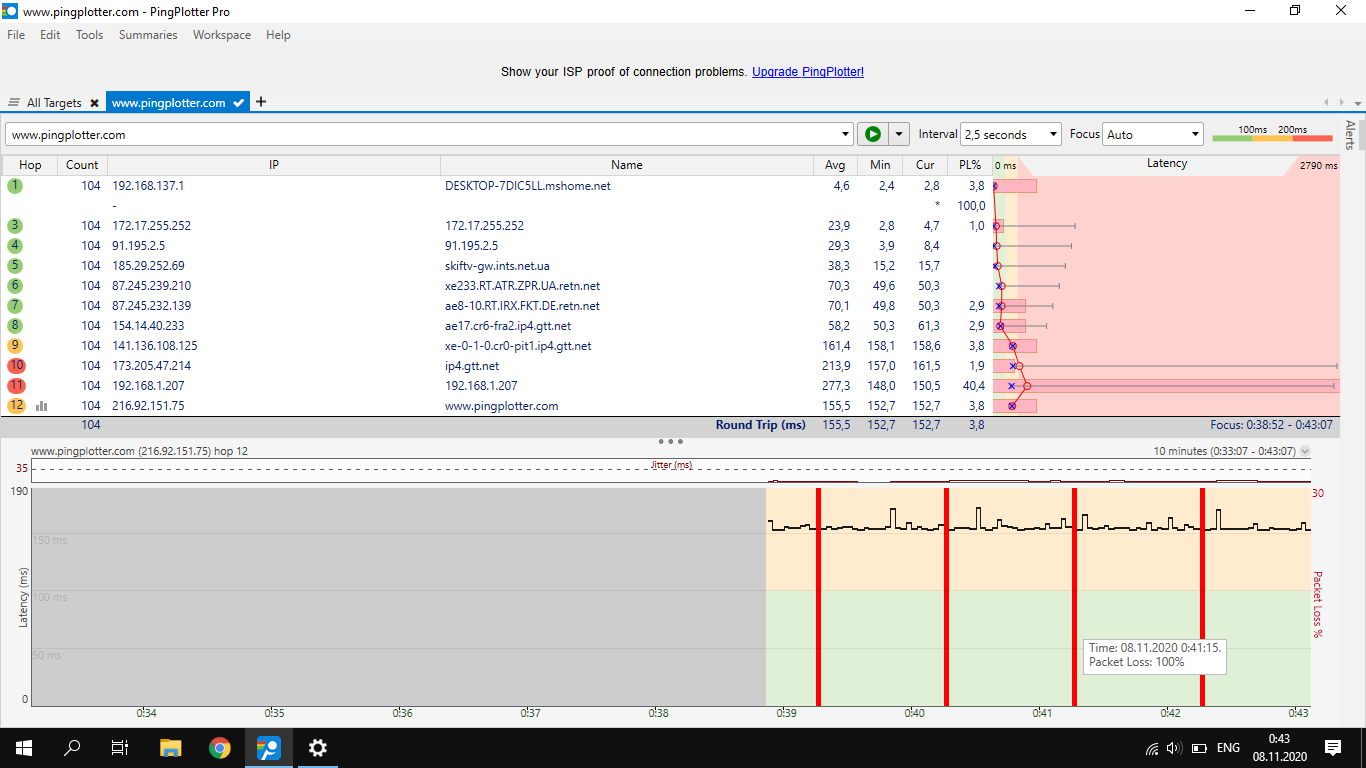Open the Alerts side panel
This screenshot has height=768, width=1366.
(1351, 135)
